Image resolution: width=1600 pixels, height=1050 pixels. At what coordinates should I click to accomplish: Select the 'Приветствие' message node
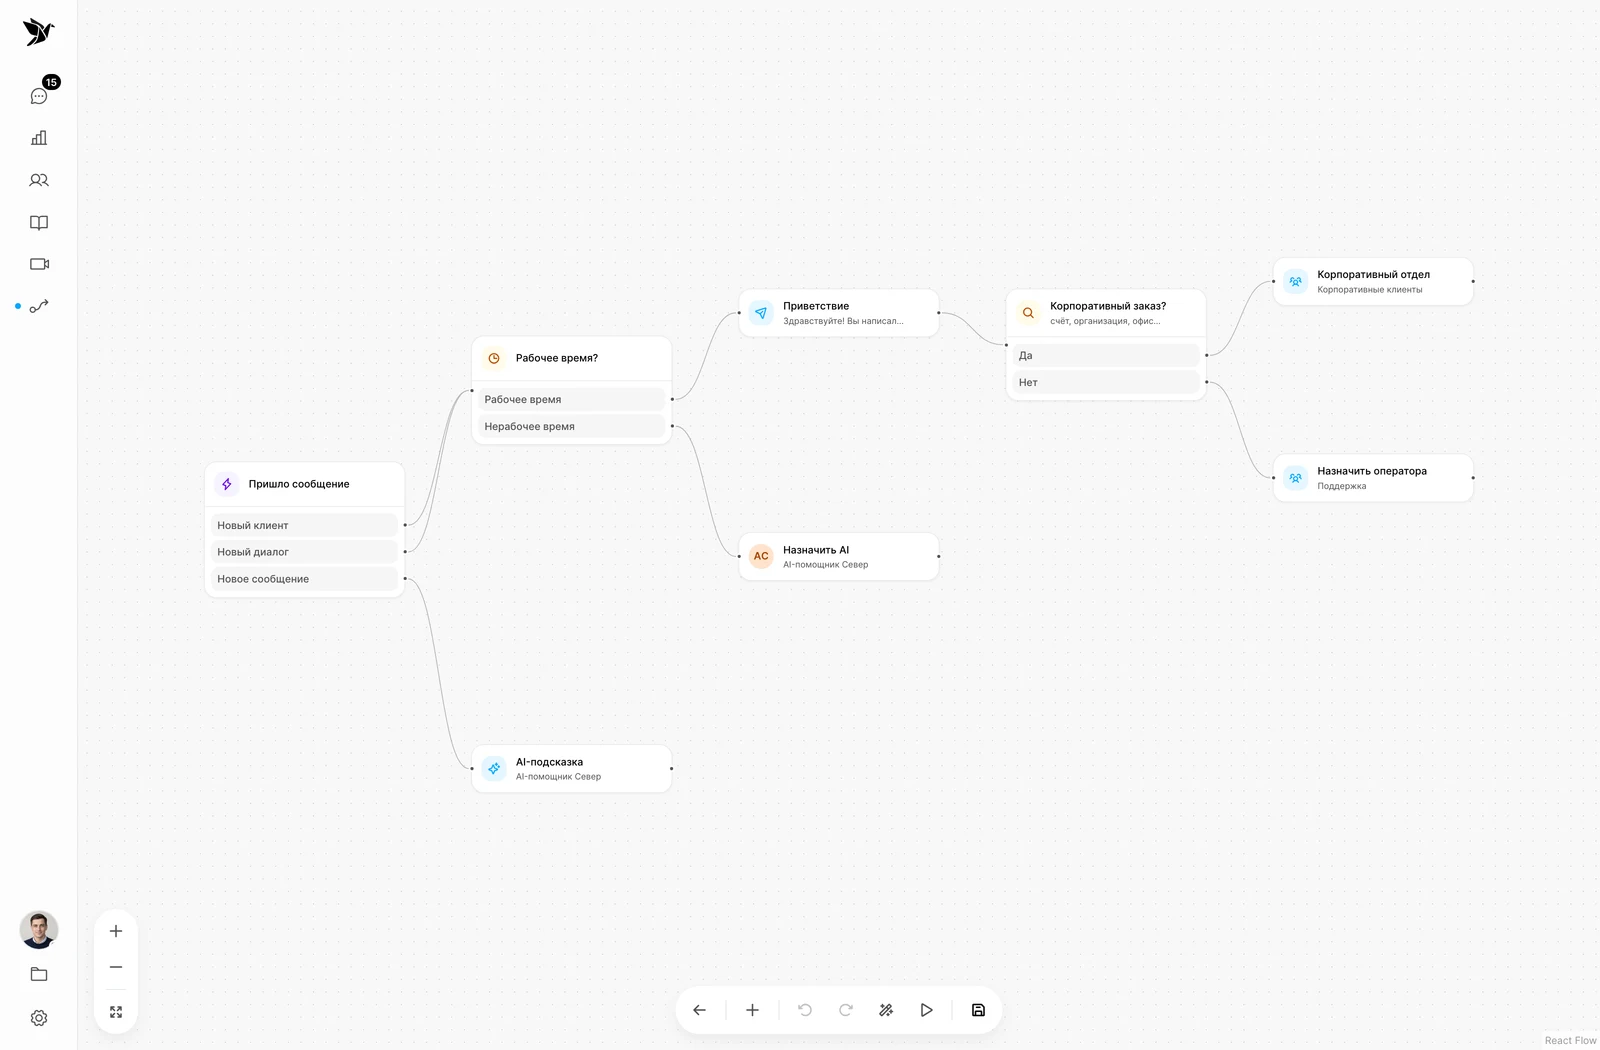coord(839,313)
